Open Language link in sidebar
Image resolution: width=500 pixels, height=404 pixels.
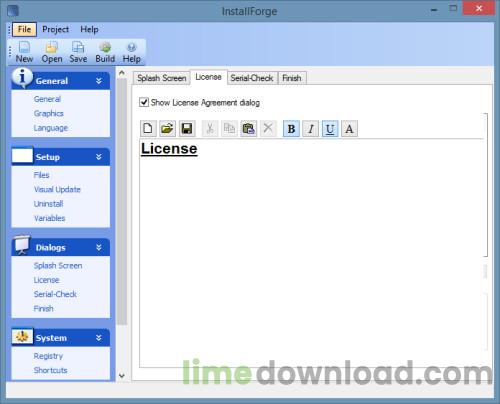coord(51,128)
